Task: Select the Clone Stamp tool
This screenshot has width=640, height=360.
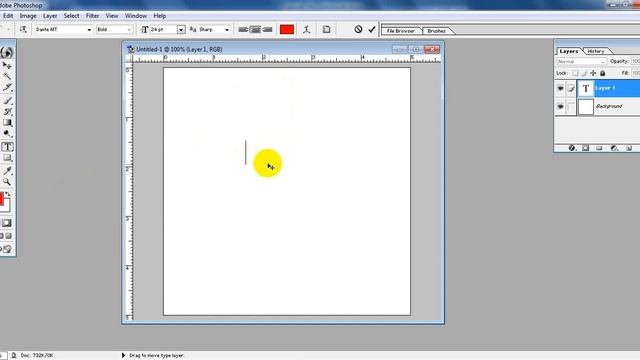Action: point(7,111)
